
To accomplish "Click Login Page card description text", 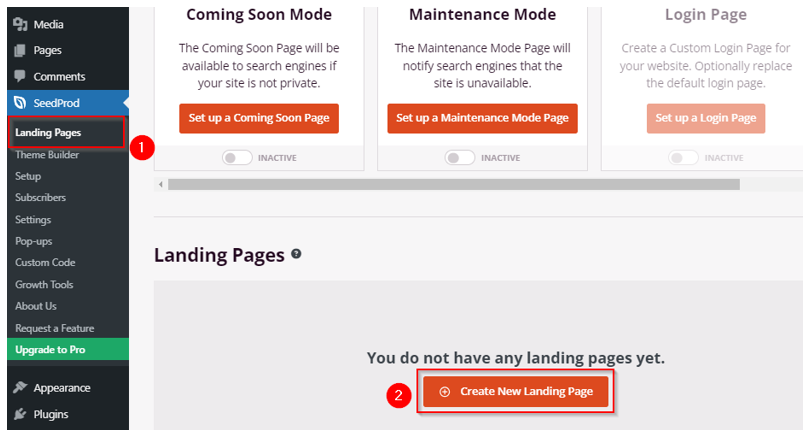I will (706, 66).
